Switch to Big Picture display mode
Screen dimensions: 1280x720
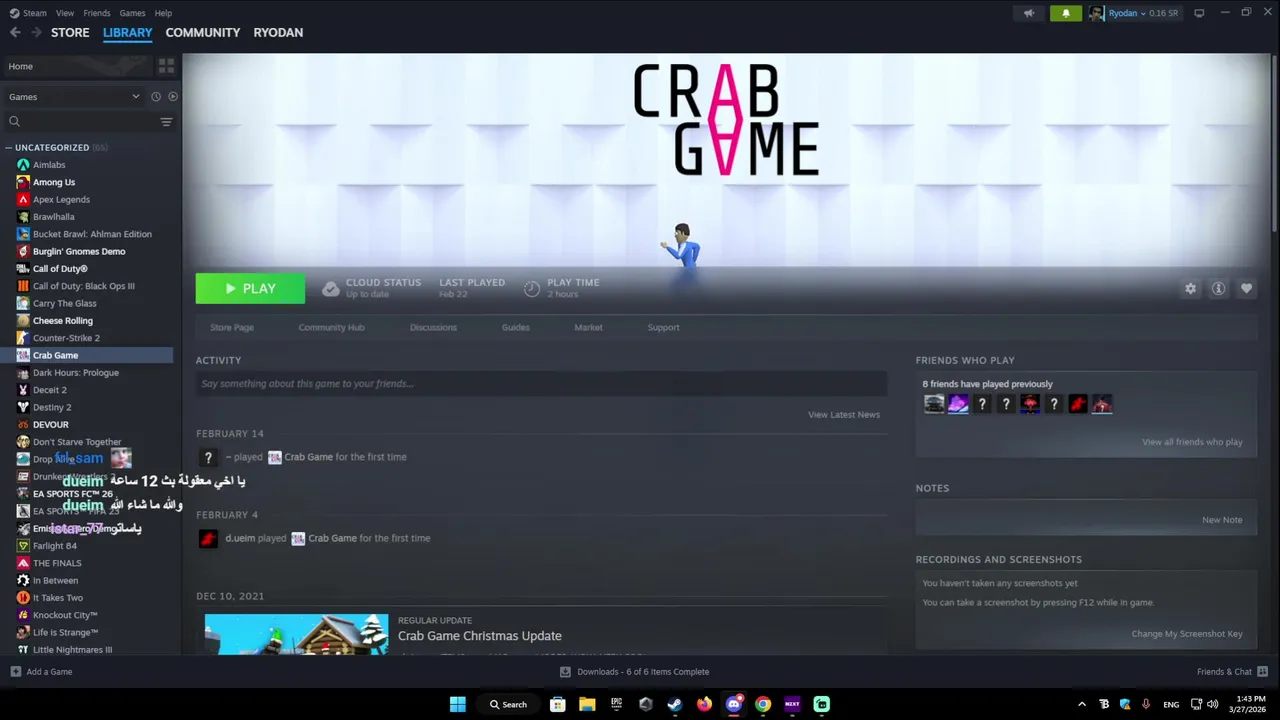[1199, 13]
